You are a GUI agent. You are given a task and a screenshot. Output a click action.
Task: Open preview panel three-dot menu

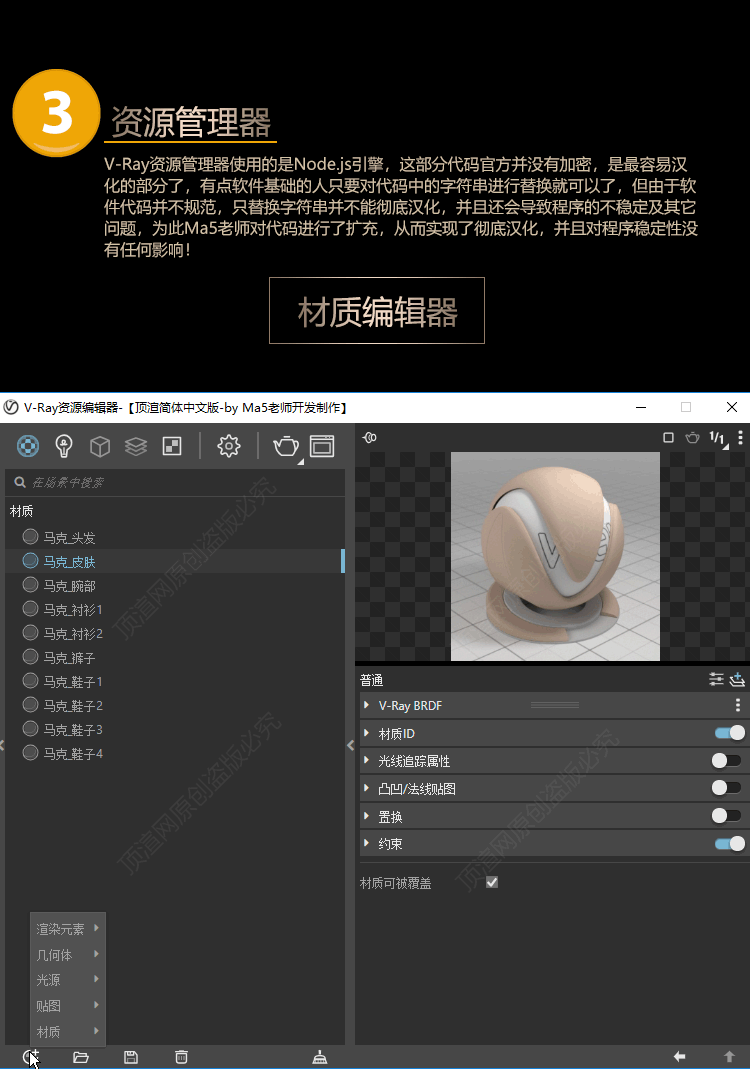pyautogui.click(x=740, y=438)
